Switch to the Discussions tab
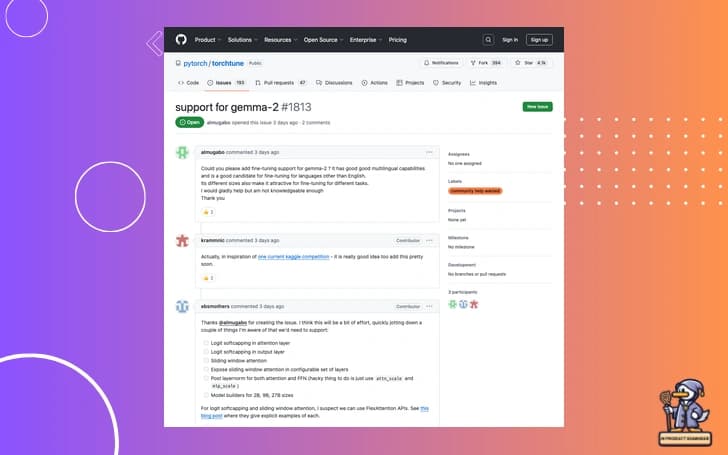This screenshot has width=728, height=455. point(334,83)
